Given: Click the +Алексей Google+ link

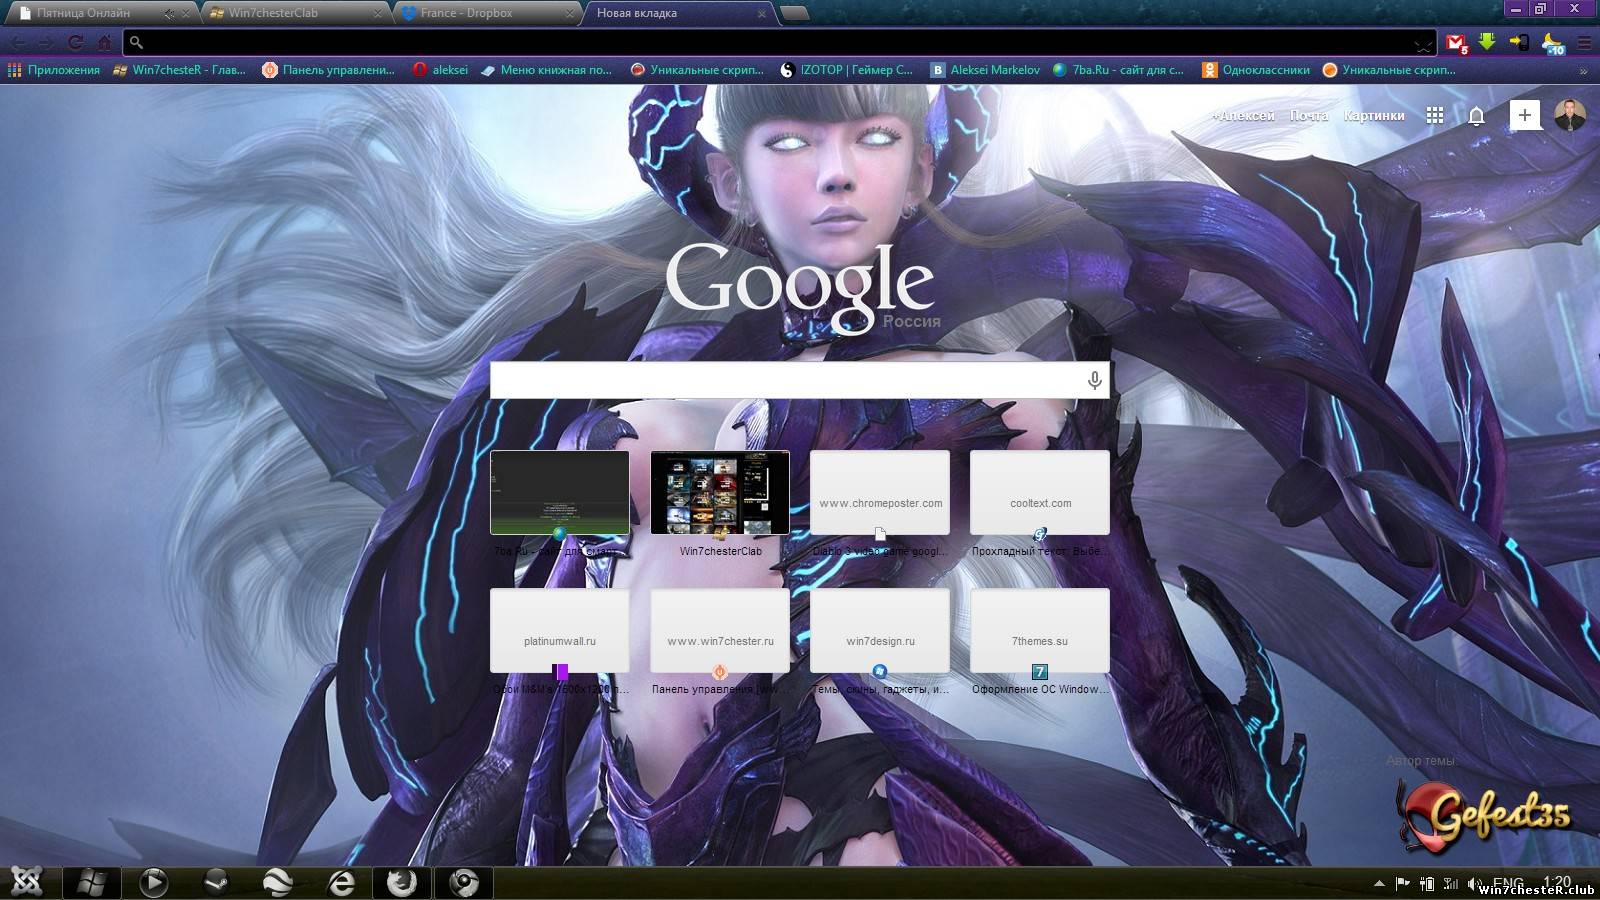Looking at the screenshot, I should (x=1243, y=116).
